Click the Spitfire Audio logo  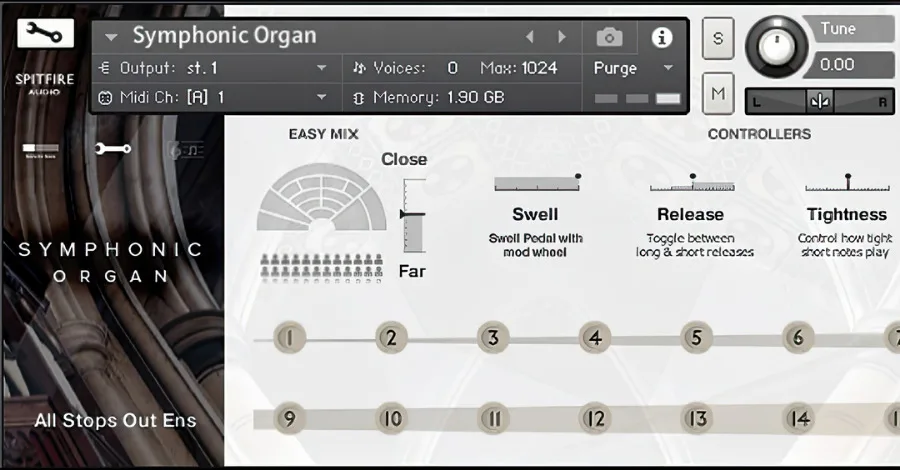[x=45, y=83]
